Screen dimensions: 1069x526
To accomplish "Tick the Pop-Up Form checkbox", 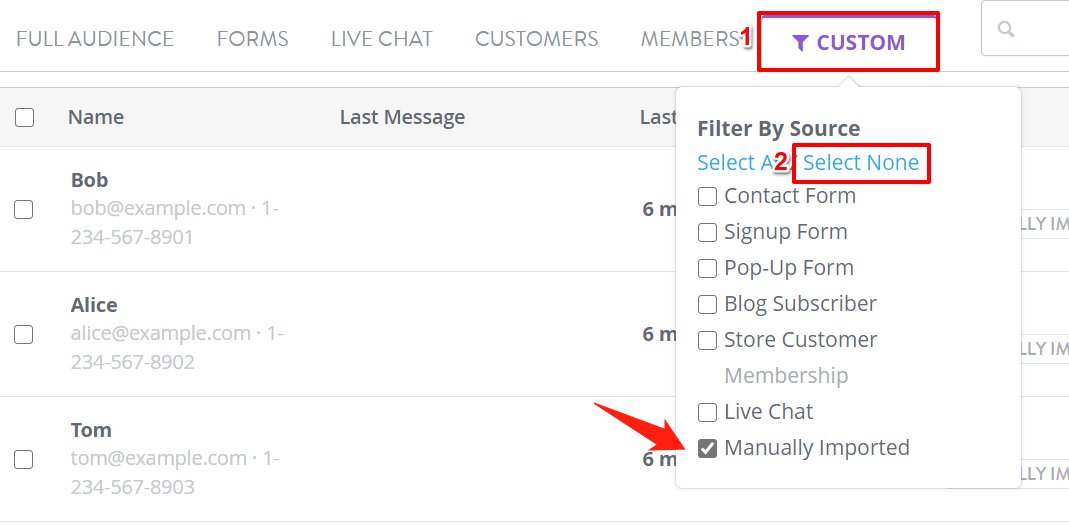I will click(x=708, y=268).
